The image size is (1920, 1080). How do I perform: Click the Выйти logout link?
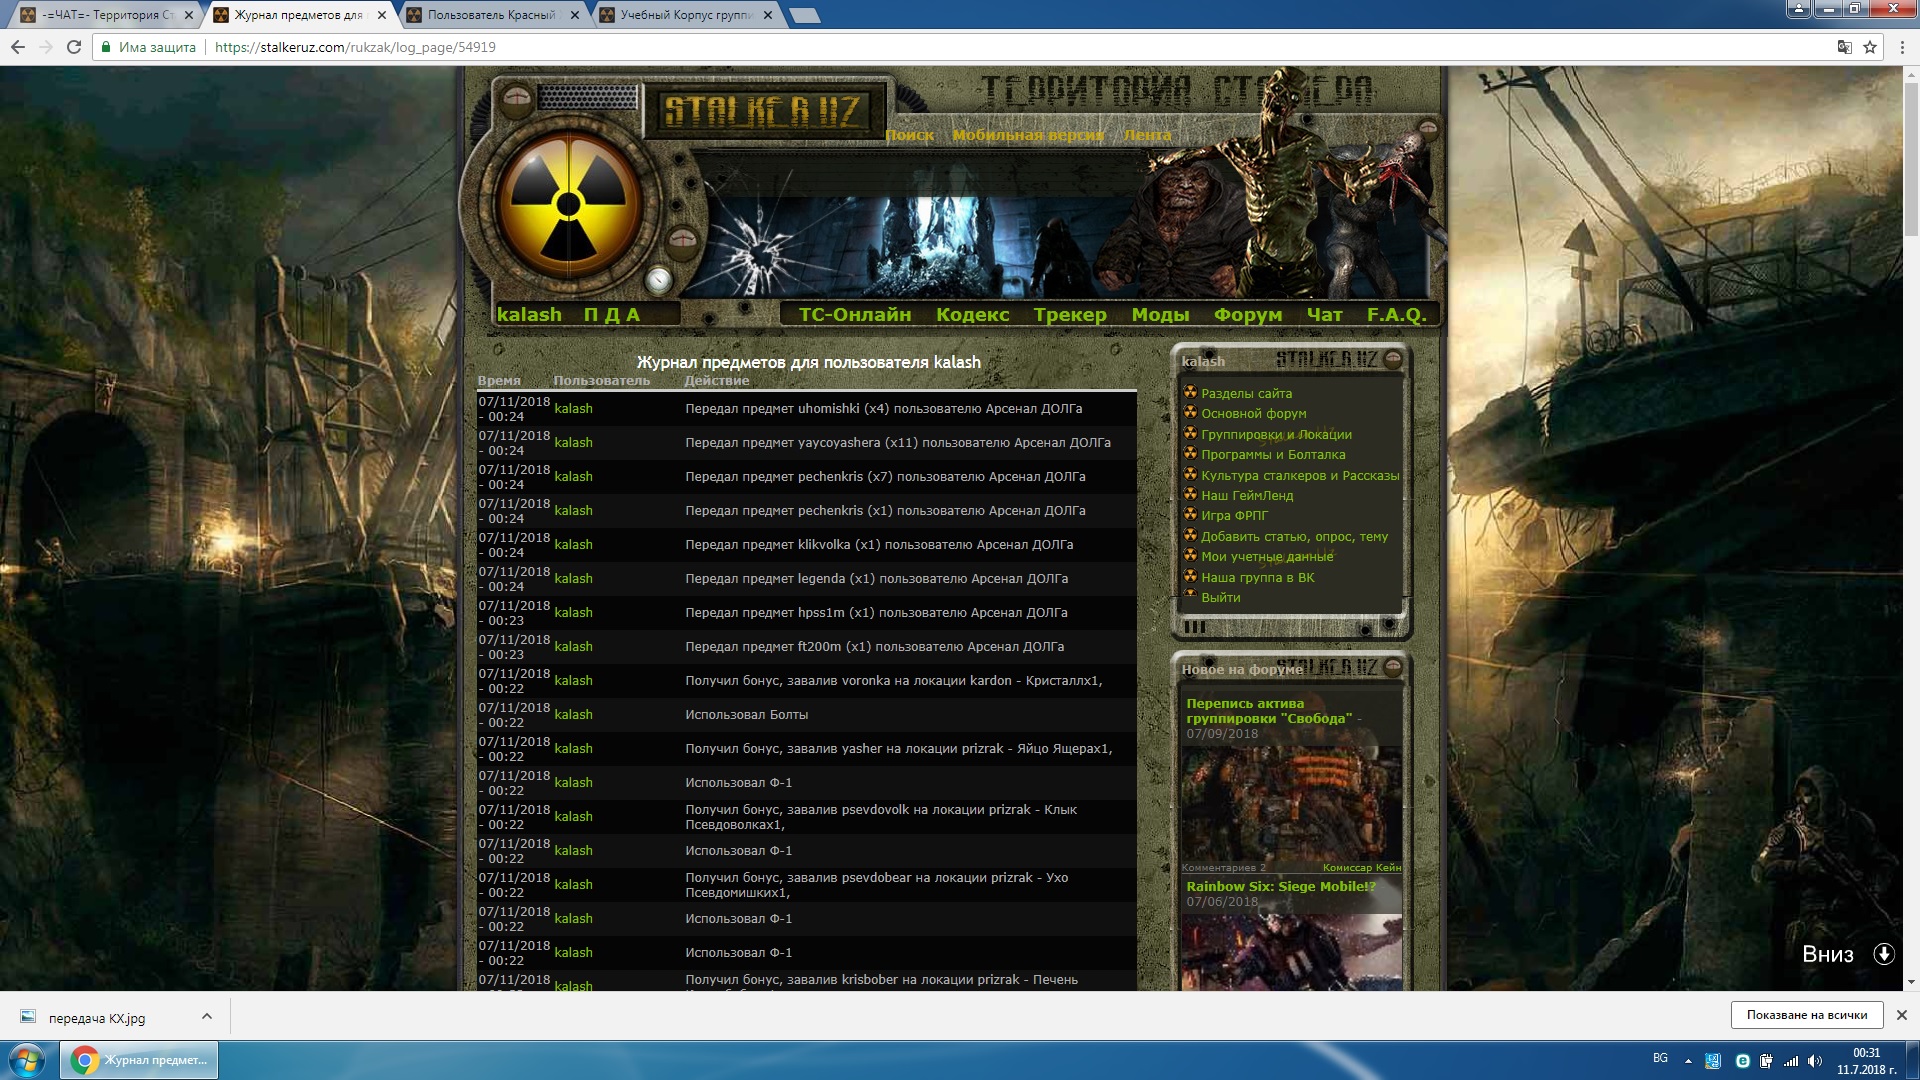point(1220,598)
